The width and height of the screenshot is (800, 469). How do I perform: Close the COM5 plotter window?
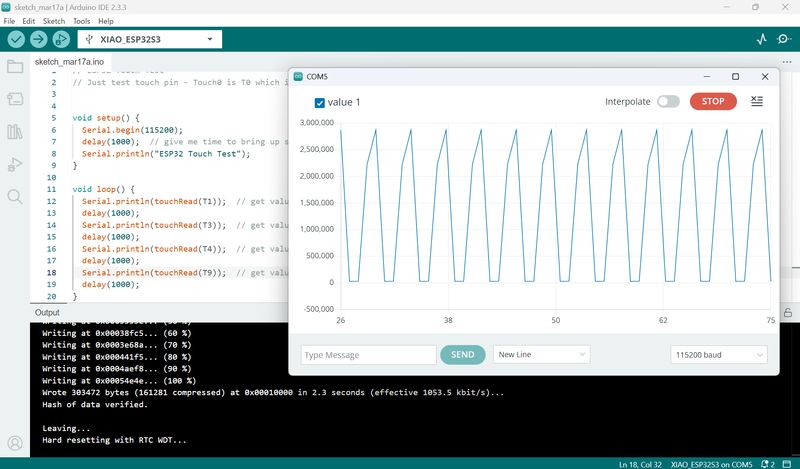click(x=765, y=77)
